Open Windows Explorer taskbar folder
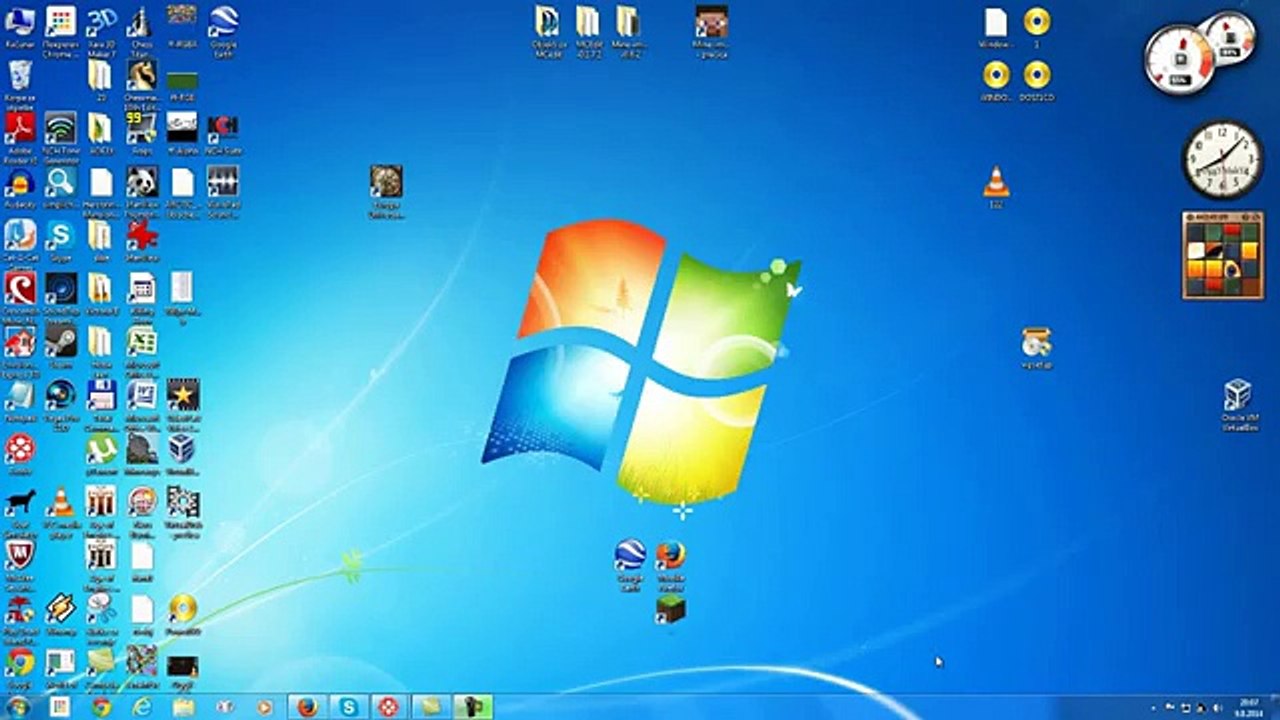Viewport: 1280px width, 720px height. (x=183, y=707)
